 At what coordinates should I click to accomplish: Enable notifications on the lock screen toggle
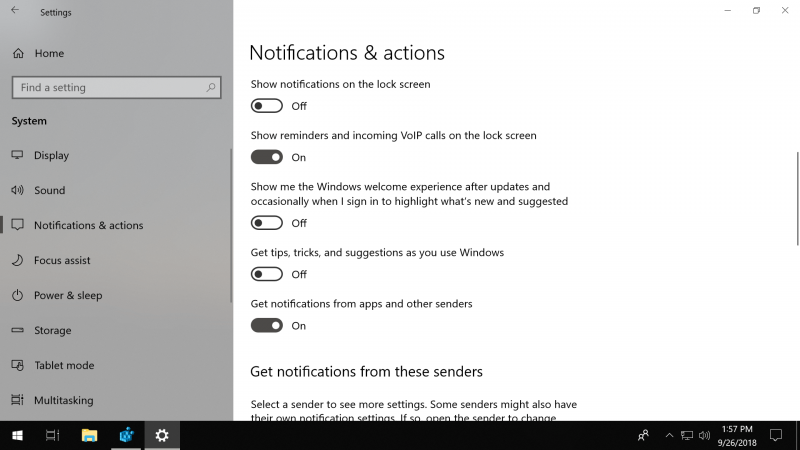tap(266, 106)
